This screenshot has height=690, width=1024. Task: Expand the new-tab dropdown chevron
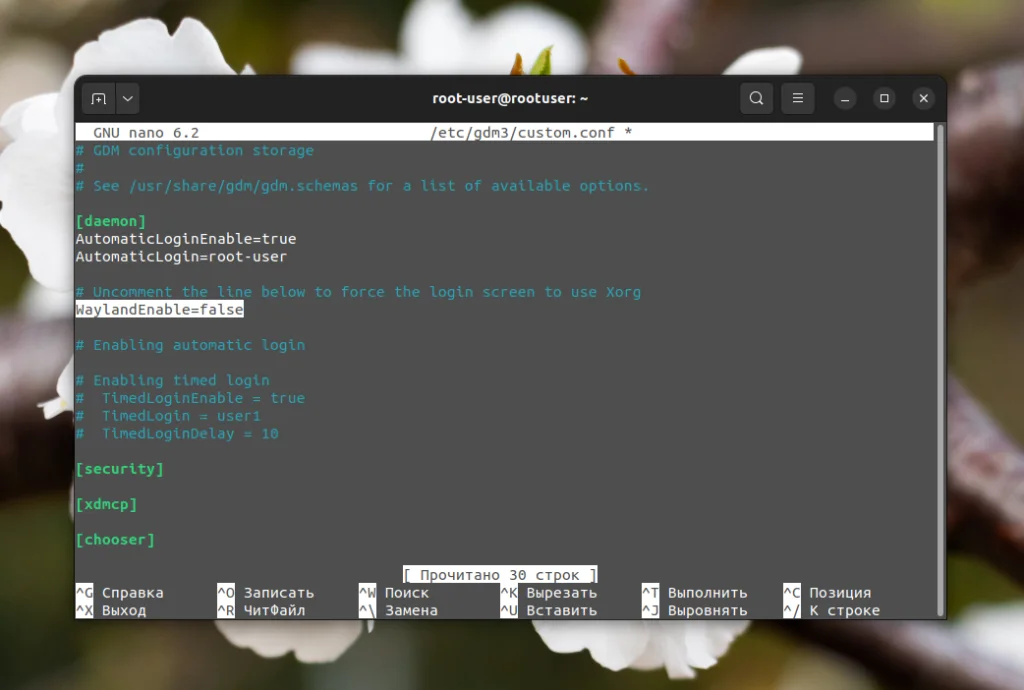[x=128, y=98]
